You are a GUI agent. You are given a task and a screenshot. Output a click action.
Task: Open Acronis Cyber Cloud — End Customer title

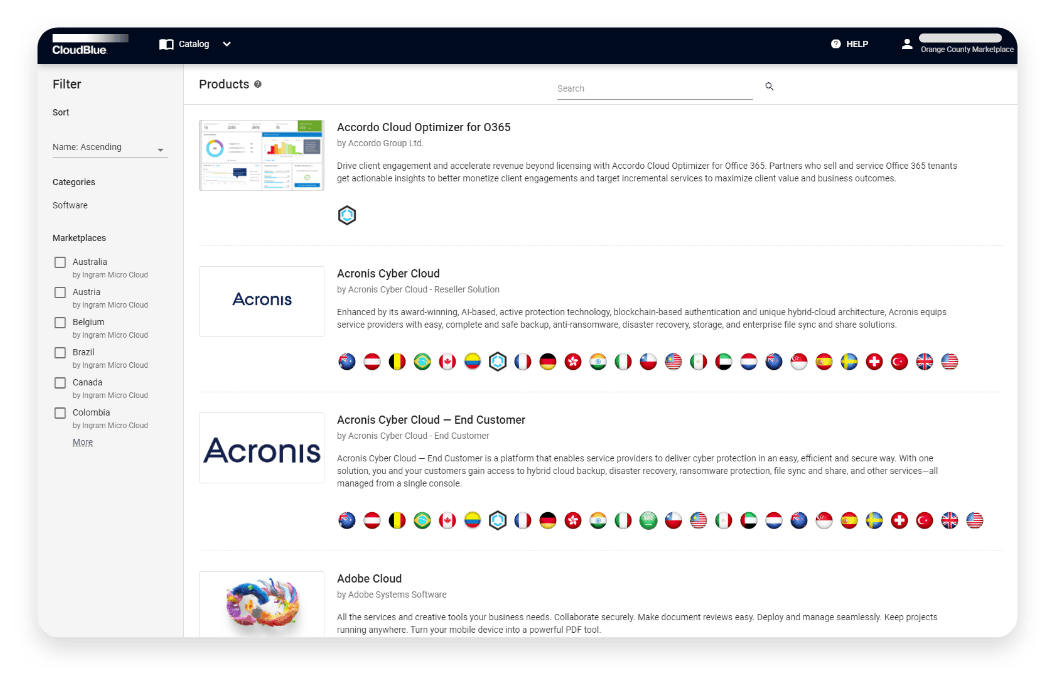tap(431, 420)
